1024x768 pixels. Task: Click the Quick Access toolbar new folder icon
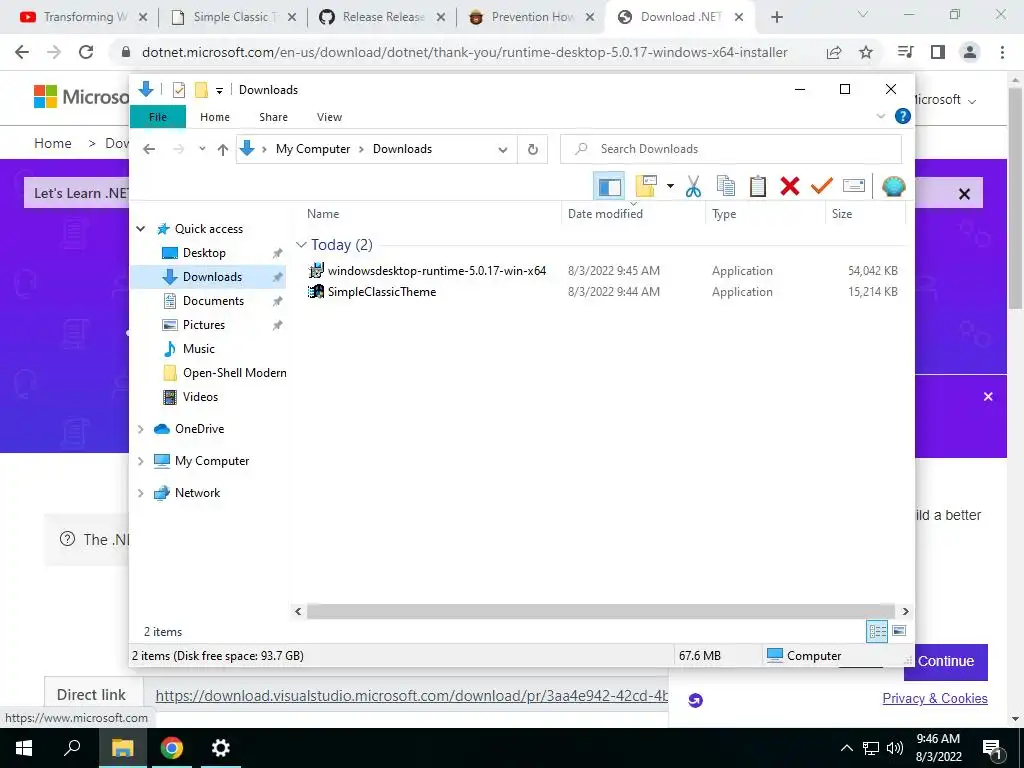pos(201,90)
